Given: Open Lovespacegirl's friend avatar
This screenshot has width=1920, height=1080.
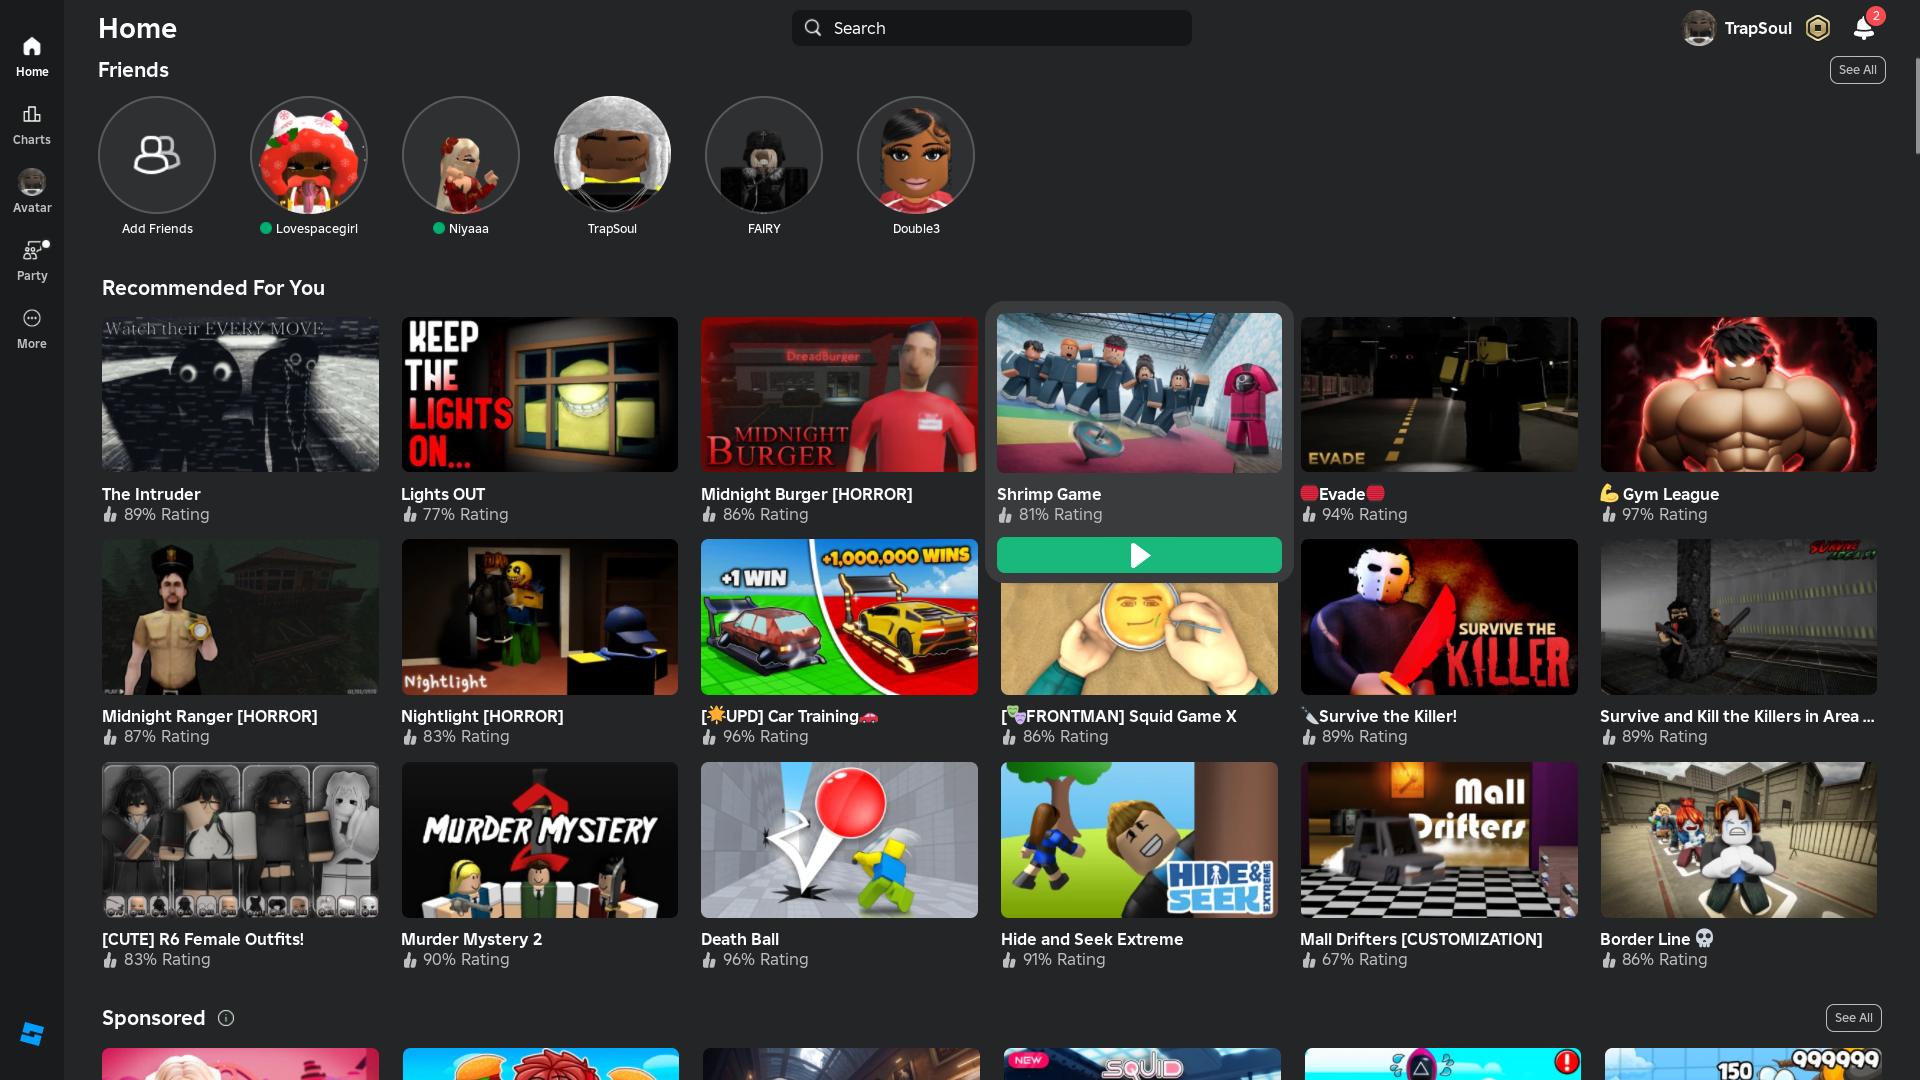Looking at the screenshot, I should coord(309,155).
